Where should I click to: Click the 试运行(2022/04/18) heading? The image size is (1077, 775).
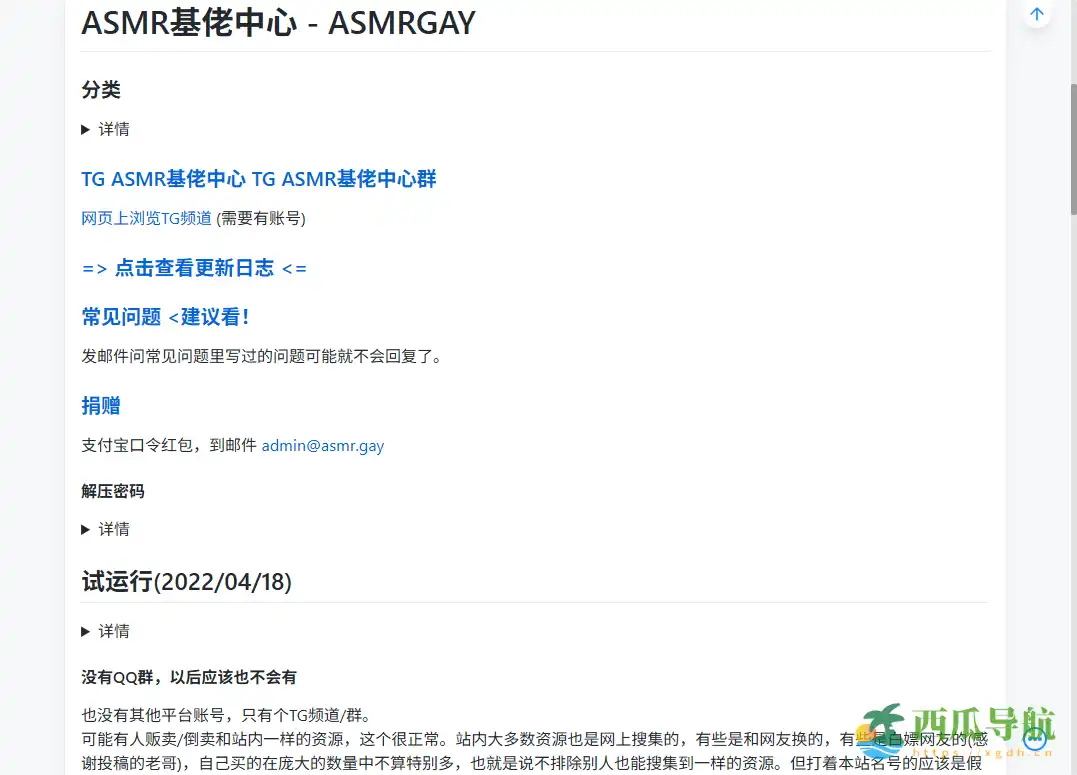tap(185, 582)
